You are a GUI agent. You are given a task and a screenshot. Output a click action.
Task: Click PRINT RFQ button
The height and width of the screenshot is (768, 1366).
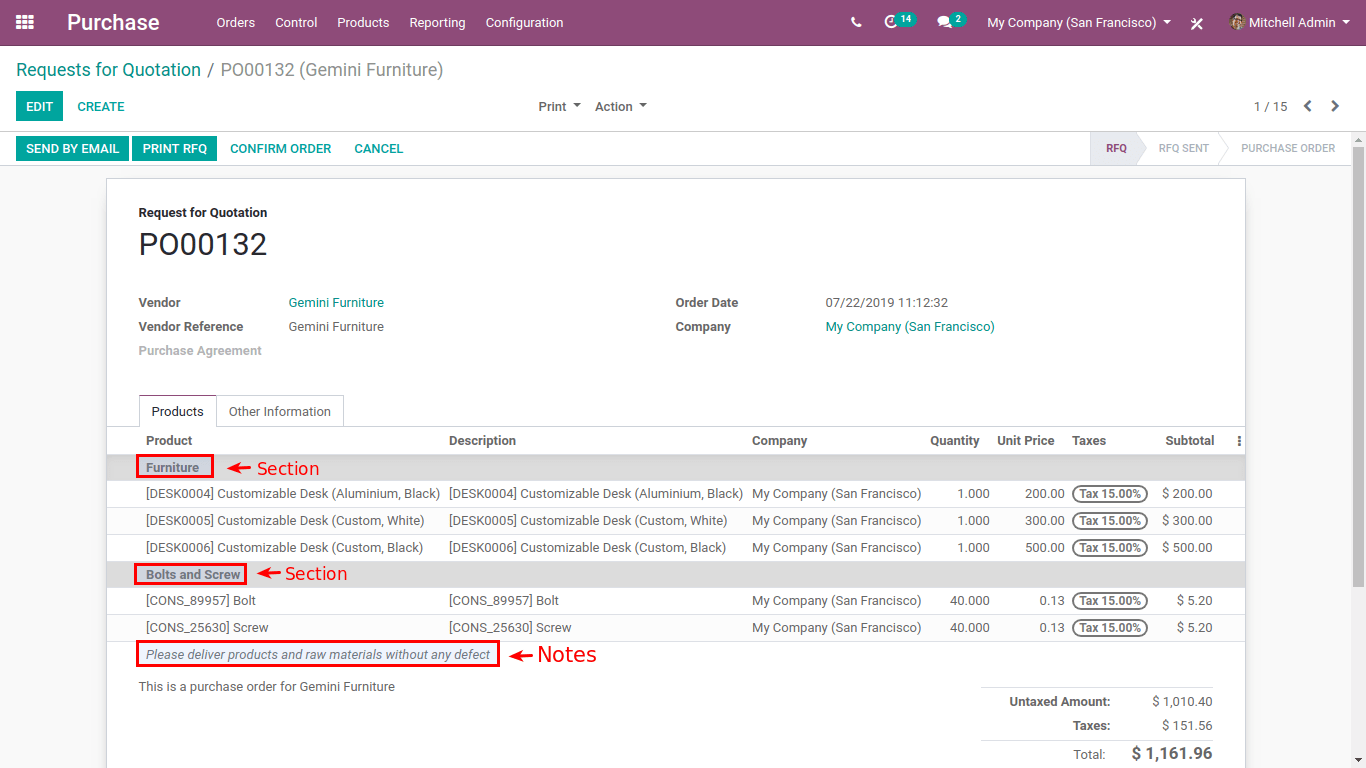point(175,148)
